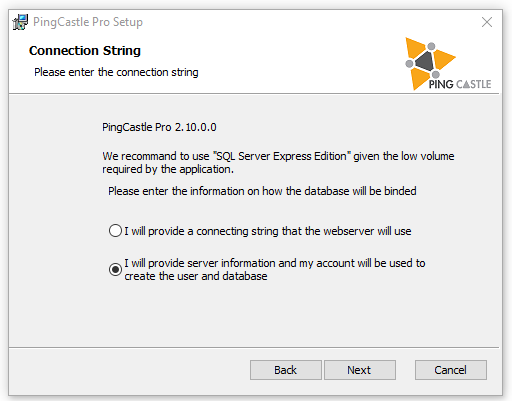Click the 'my account will be used' option label
Viewport: 512px width, 401px height.
click(x=275, y=269)
